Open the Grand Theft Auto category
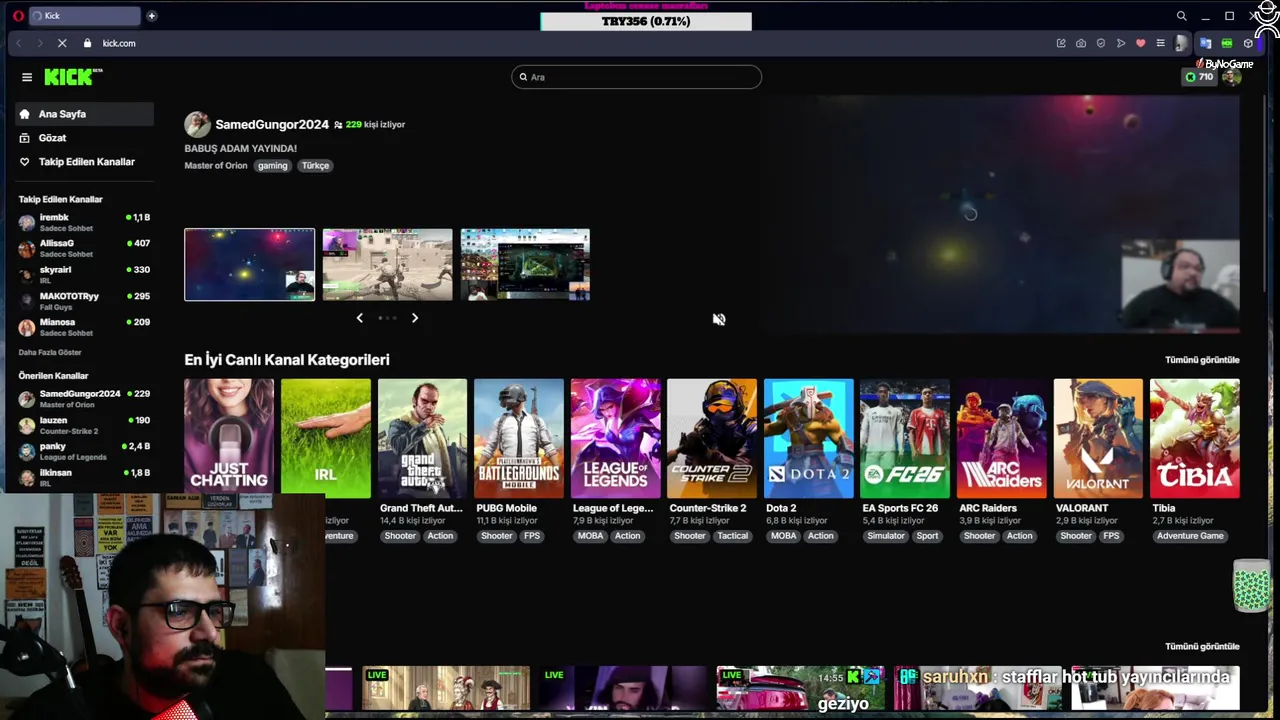Screen dimensions: 1280x720 pyautogui.click(x=422, y=438)
